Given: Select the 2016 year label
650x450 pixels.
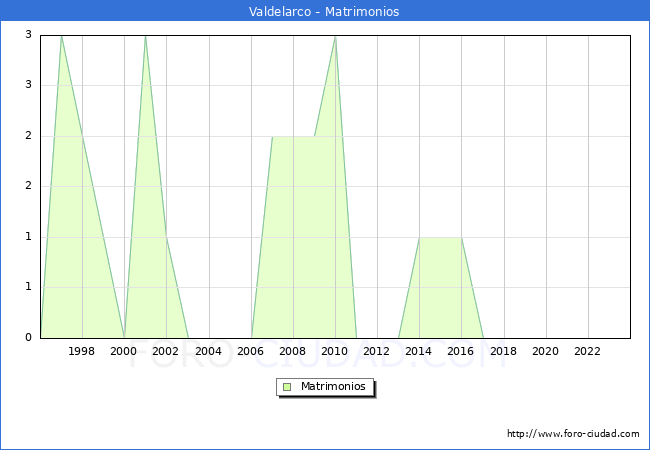Looking at the screenshot, I should (461, 351).
